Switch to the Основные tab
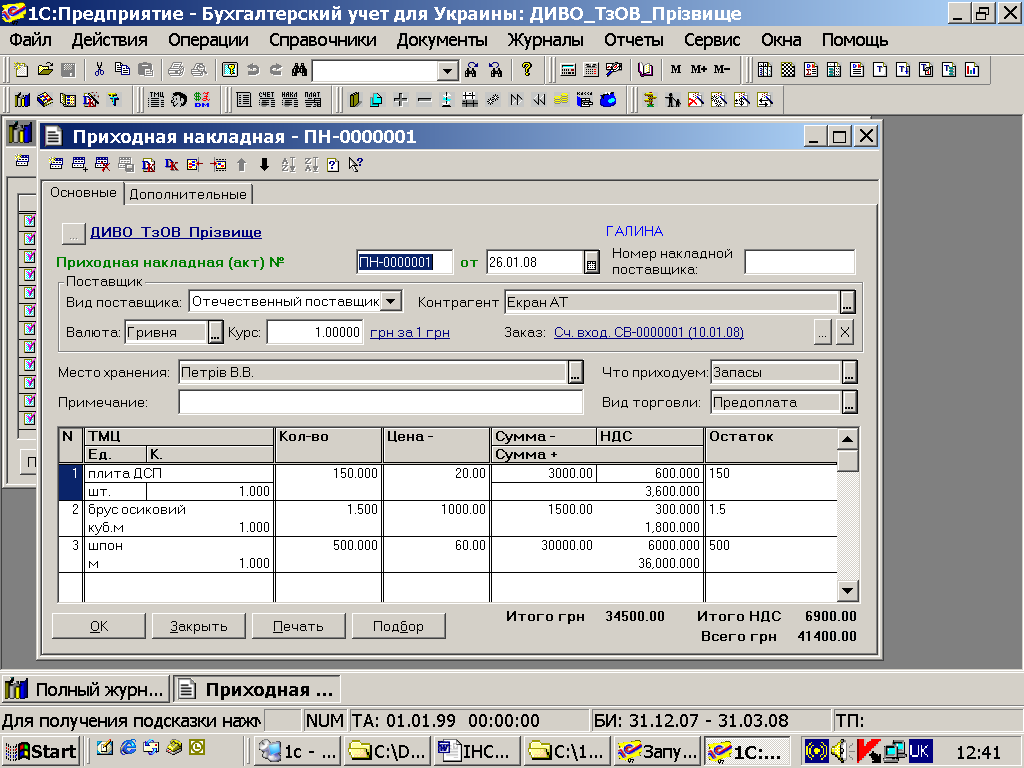 (x=84, y=193)
